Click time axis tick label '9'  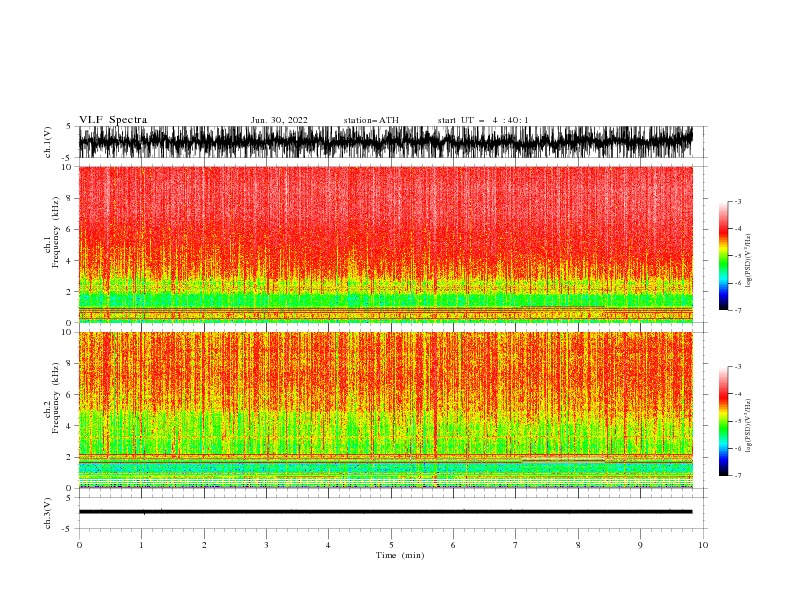click(640, 545)
